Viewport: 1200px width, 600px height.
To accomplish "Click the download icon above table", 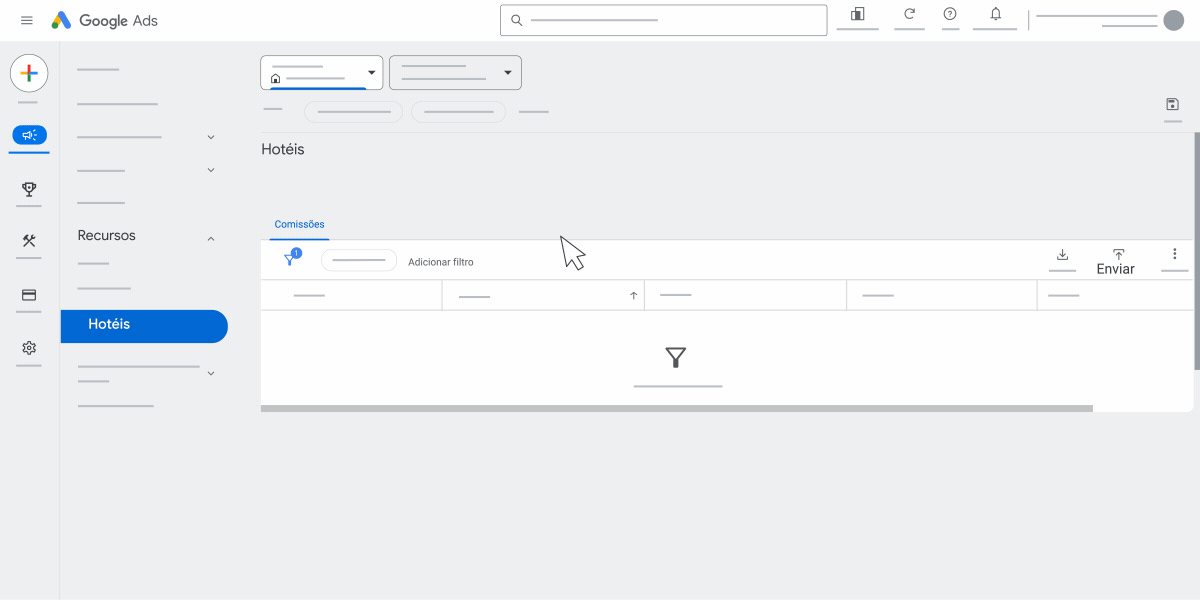I will [x=1062, y=255].
